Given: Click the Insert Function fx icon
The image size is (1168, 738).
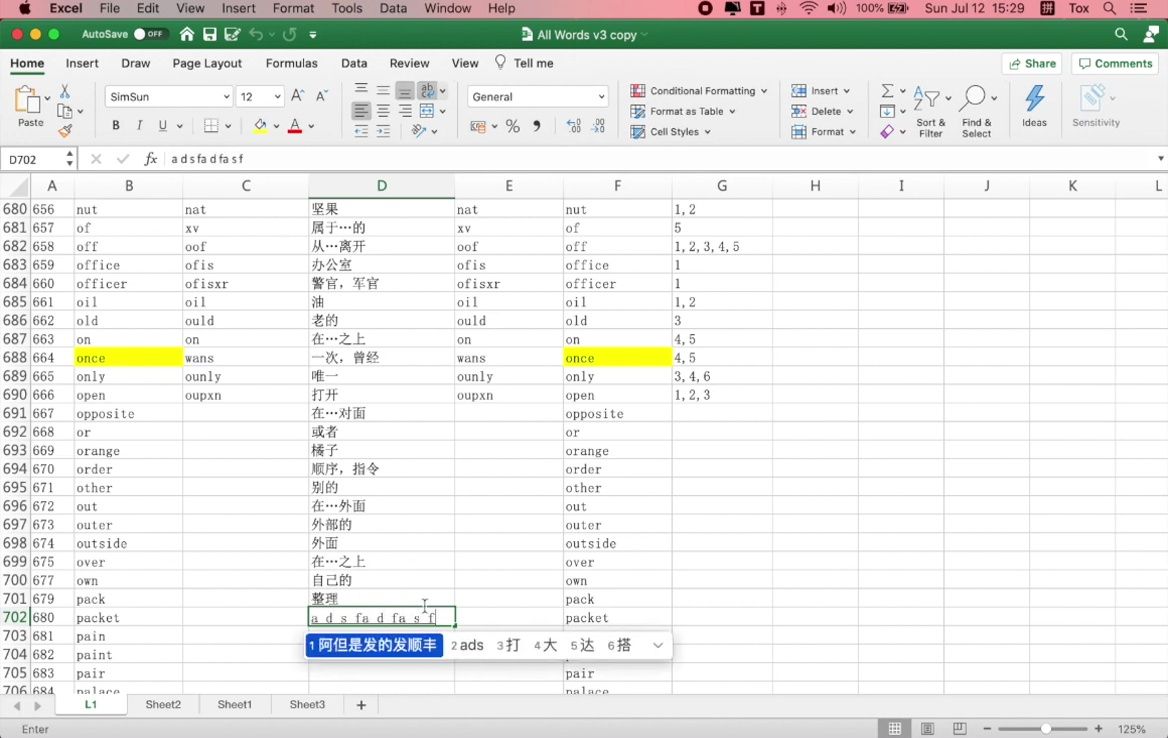Looking at the screenshot, I should tap(150, 159).
